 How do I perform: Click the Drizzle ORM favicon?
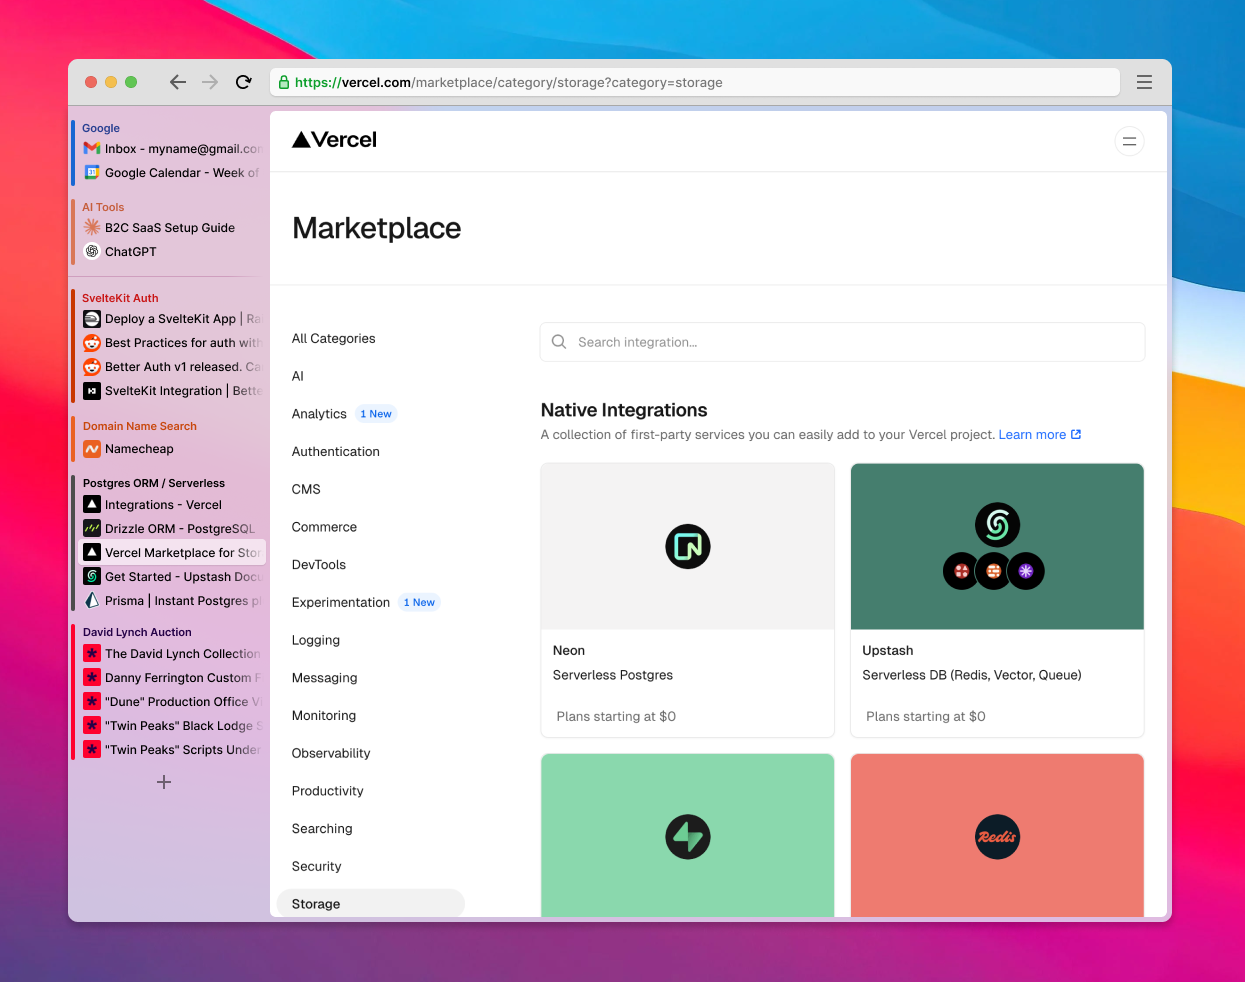[92, 528]
